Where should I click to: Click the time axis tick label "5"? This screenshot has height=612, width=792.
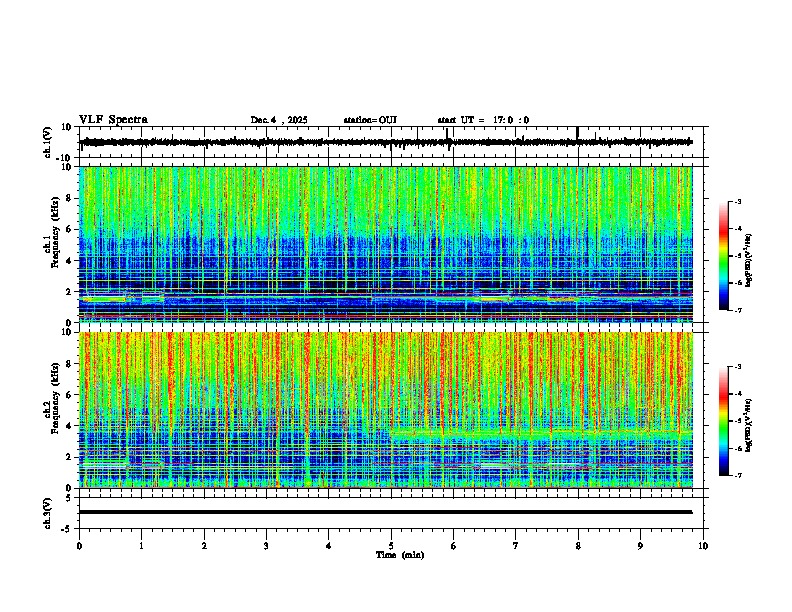pyautogui.click(x=391, y=546)
